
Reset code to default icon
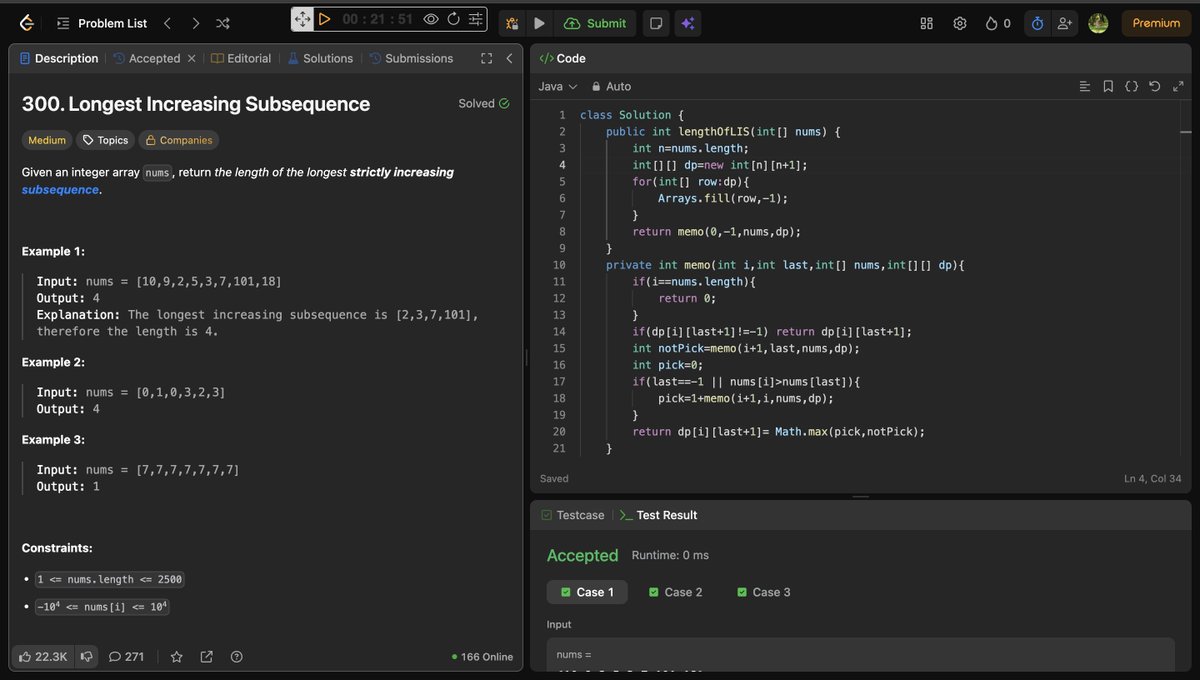[1154, 86]
